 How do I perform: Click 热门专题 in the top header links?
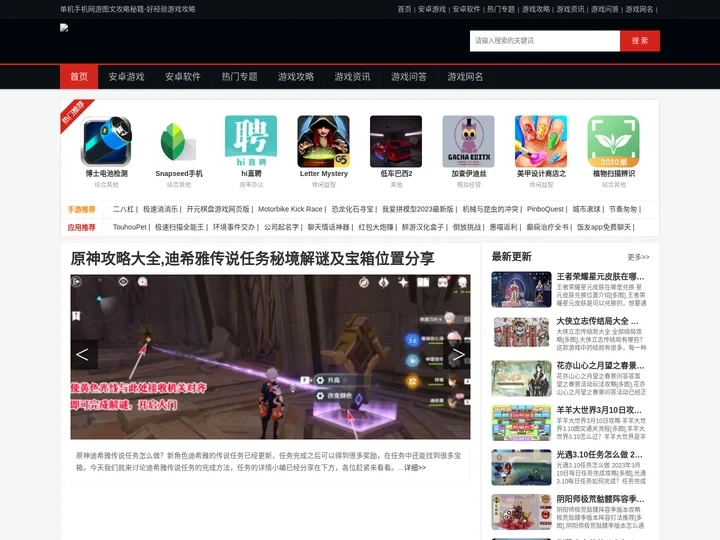click(x=501, y=9)
